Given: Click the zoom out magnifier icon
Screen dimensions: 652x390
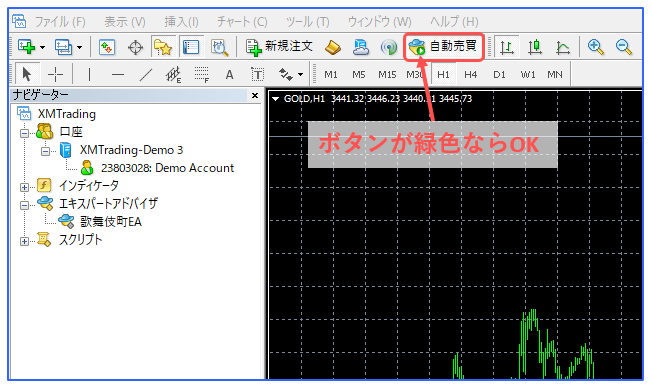Looking at the screenshot, I should tap(624, 47).
